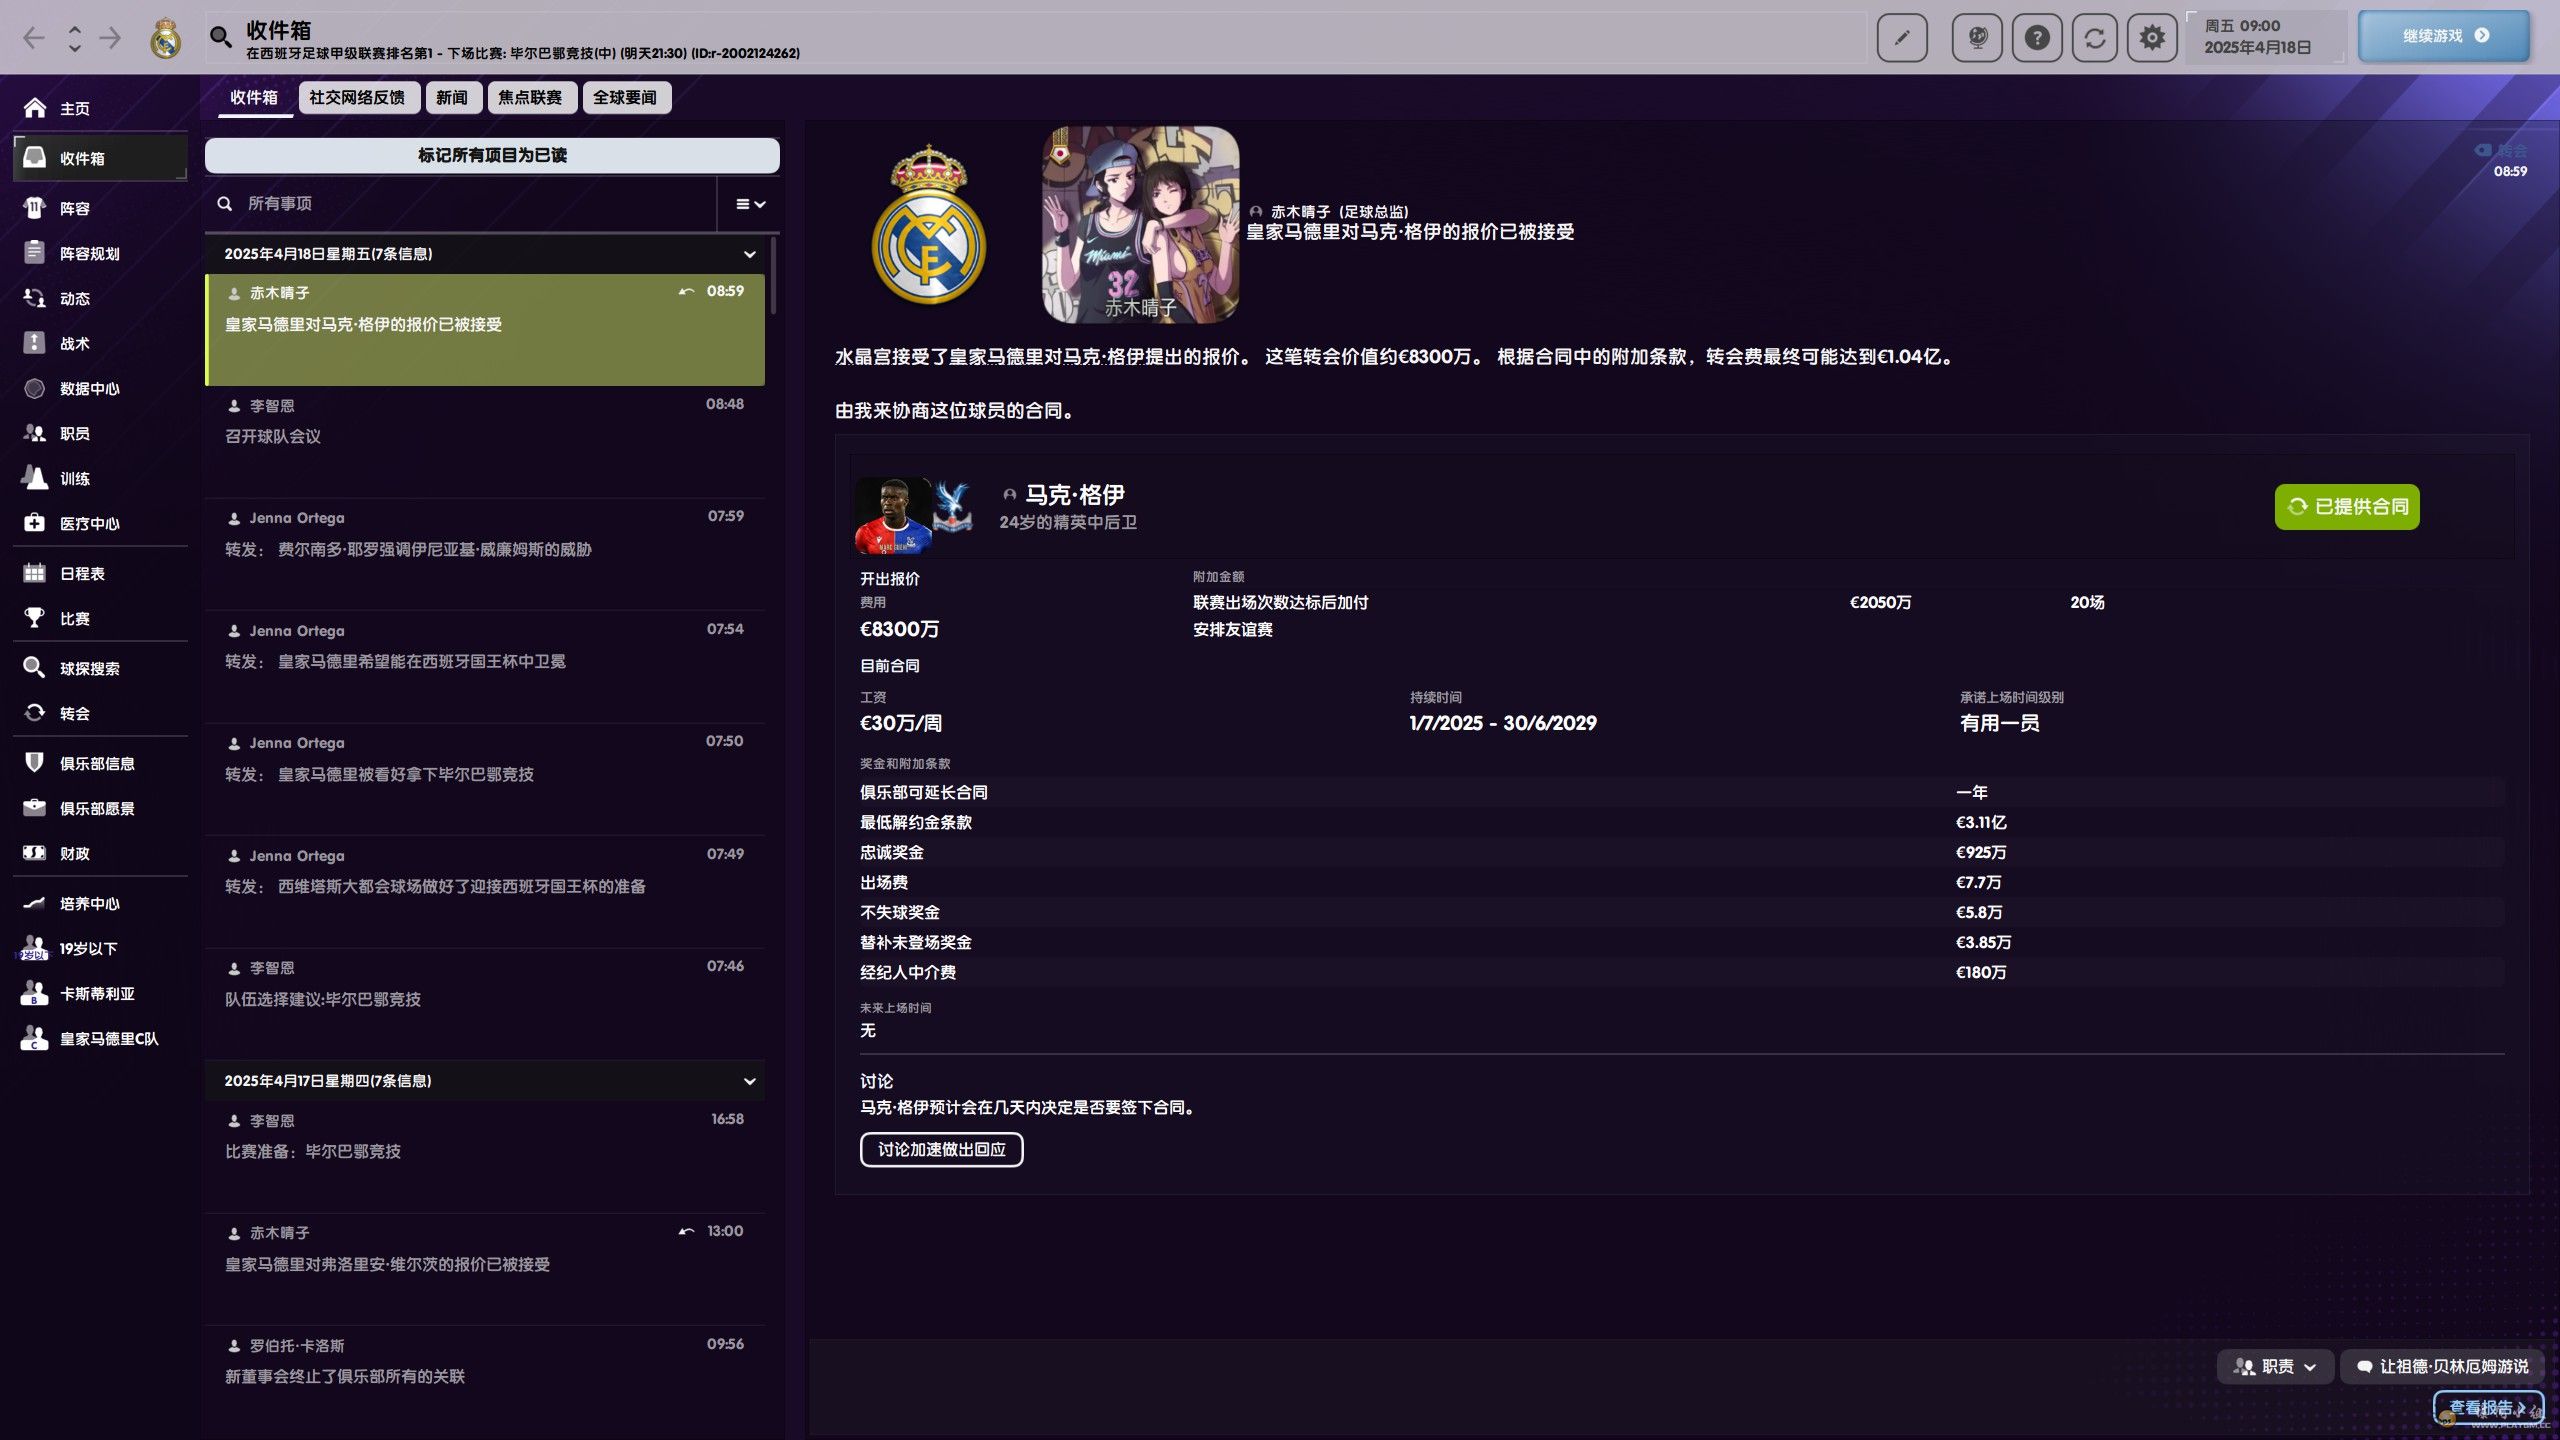Open message 召开球队会议 from 李智恩
This screenshot has width=2560, height=1440.
pos(485,442)
